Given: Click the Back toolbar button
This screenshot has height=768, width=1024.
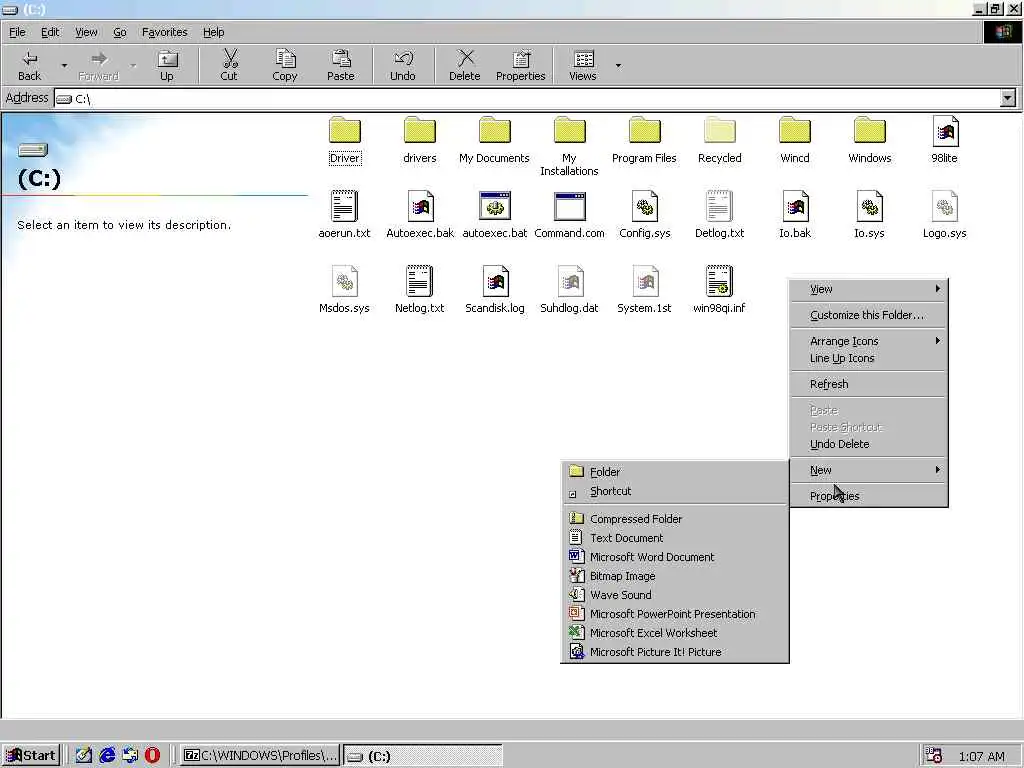Looking at the screenshot, I should 29,65.
